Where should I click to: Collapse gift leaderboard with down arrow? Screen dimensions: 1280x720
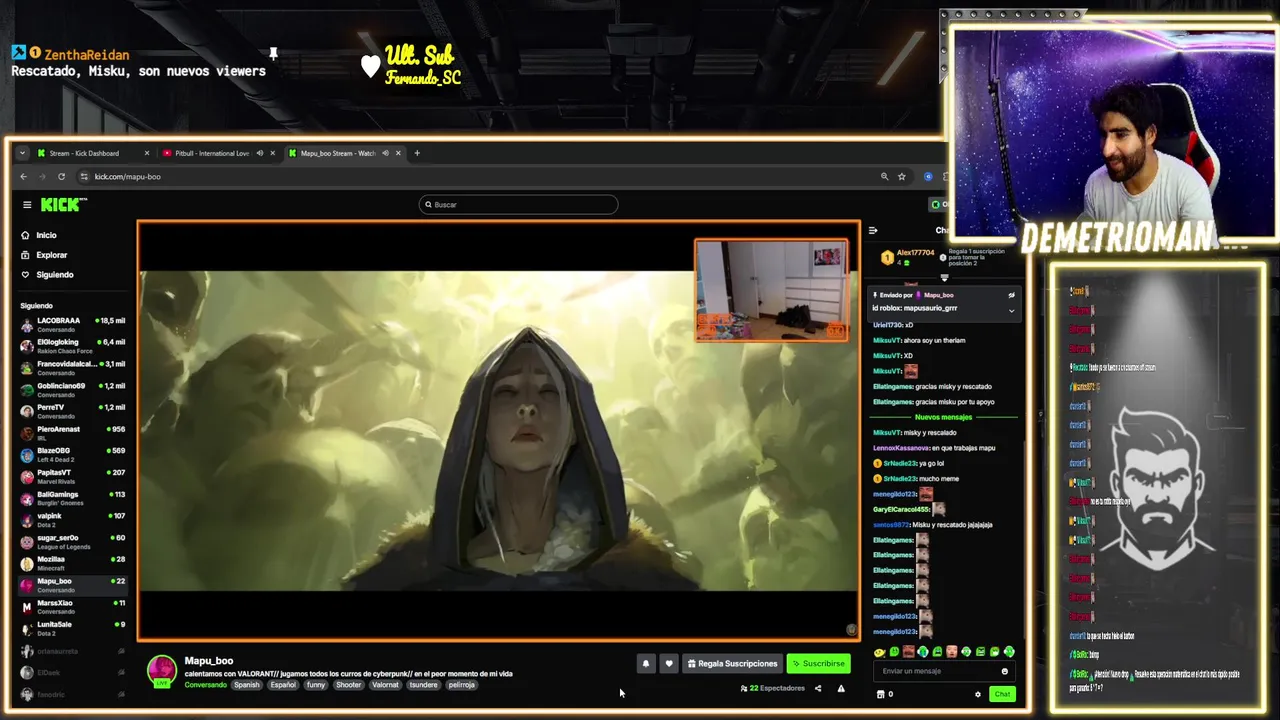point(944,278)
